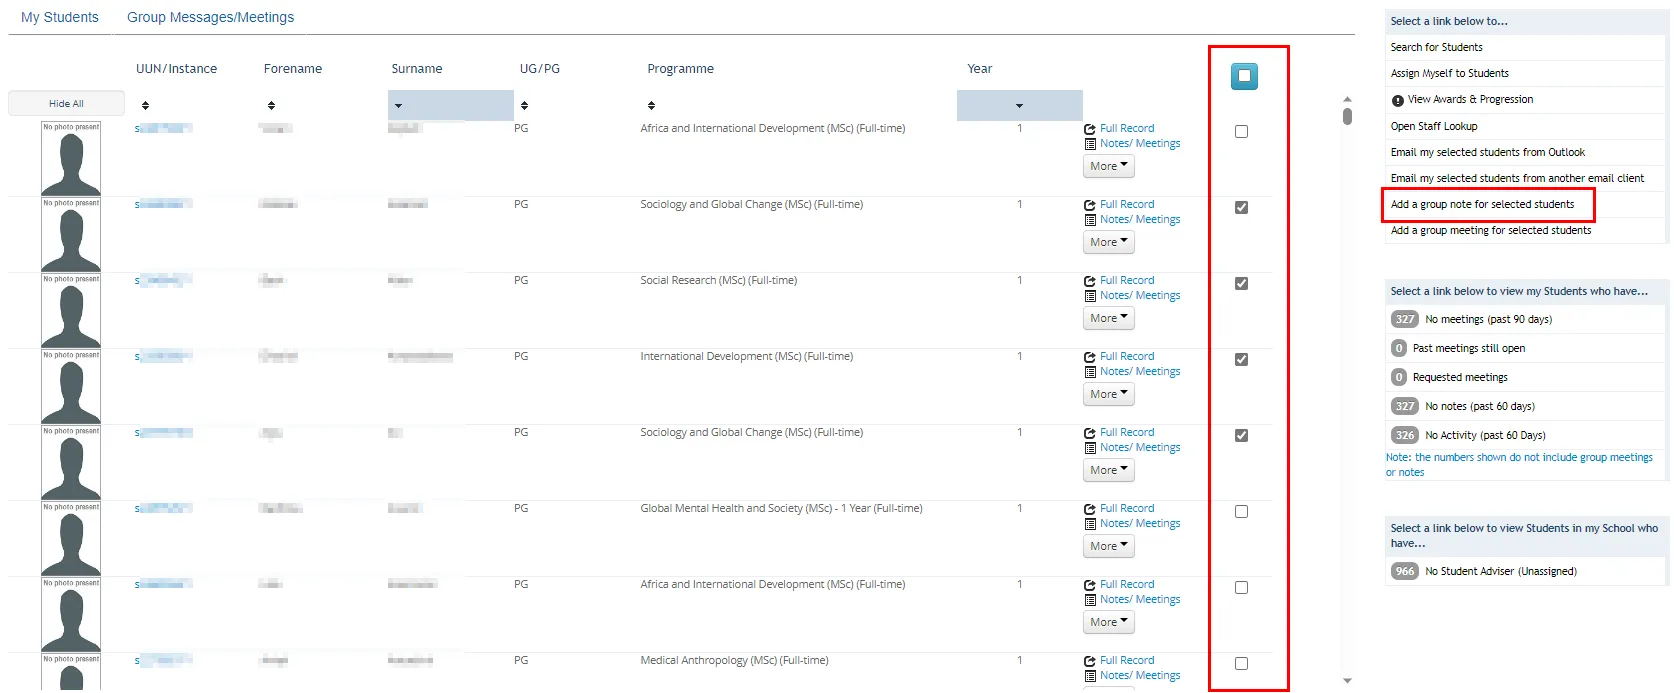Toggle the select-all checkbox in table header
The image size is (1674, 693).
point(1244,76)
